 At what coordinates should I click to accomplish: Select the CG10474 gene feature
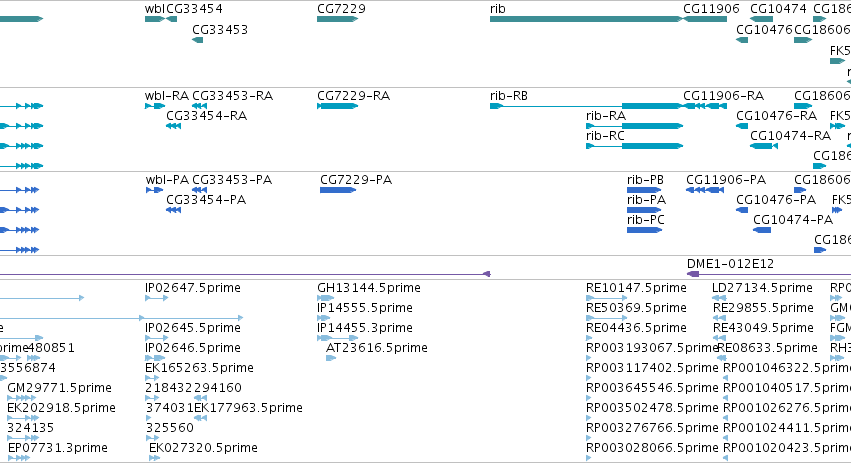[761, 19]
